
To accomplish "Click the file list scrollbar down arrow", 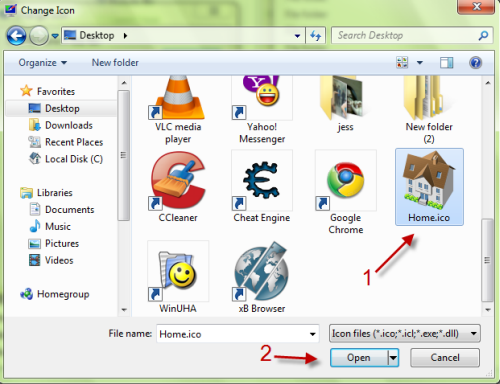I will (x=488, y=310).
